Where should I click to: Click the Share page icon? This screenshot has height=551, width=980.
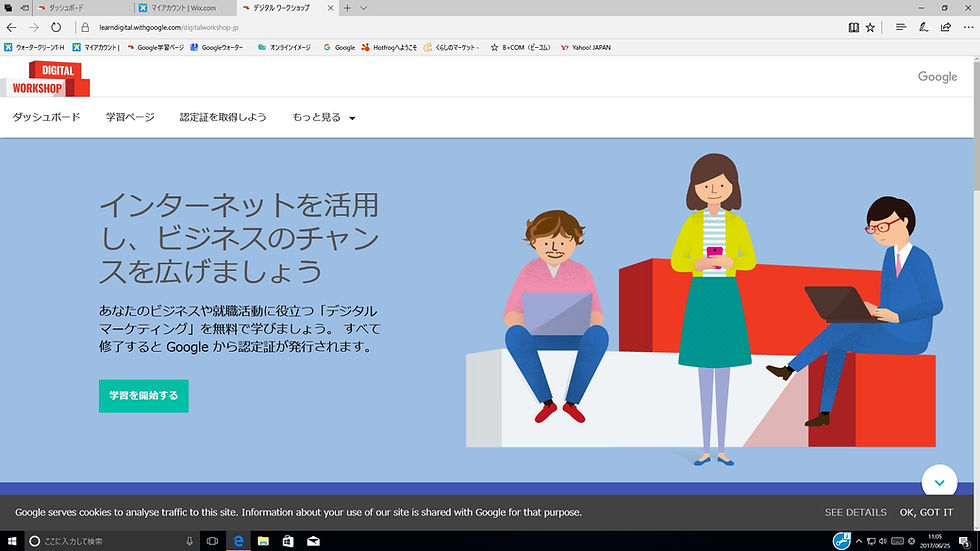pyautogui.click(x=946, y=27)
